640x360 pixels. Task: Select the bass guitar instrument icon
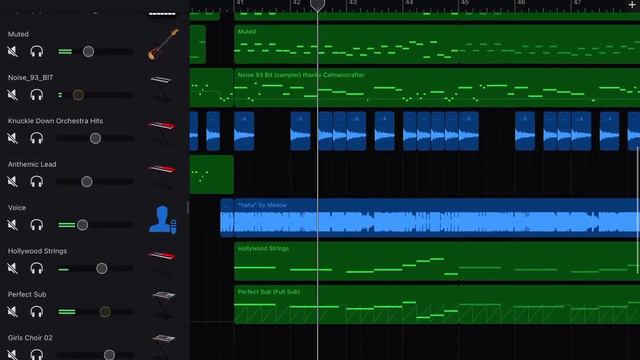[163, 44]
